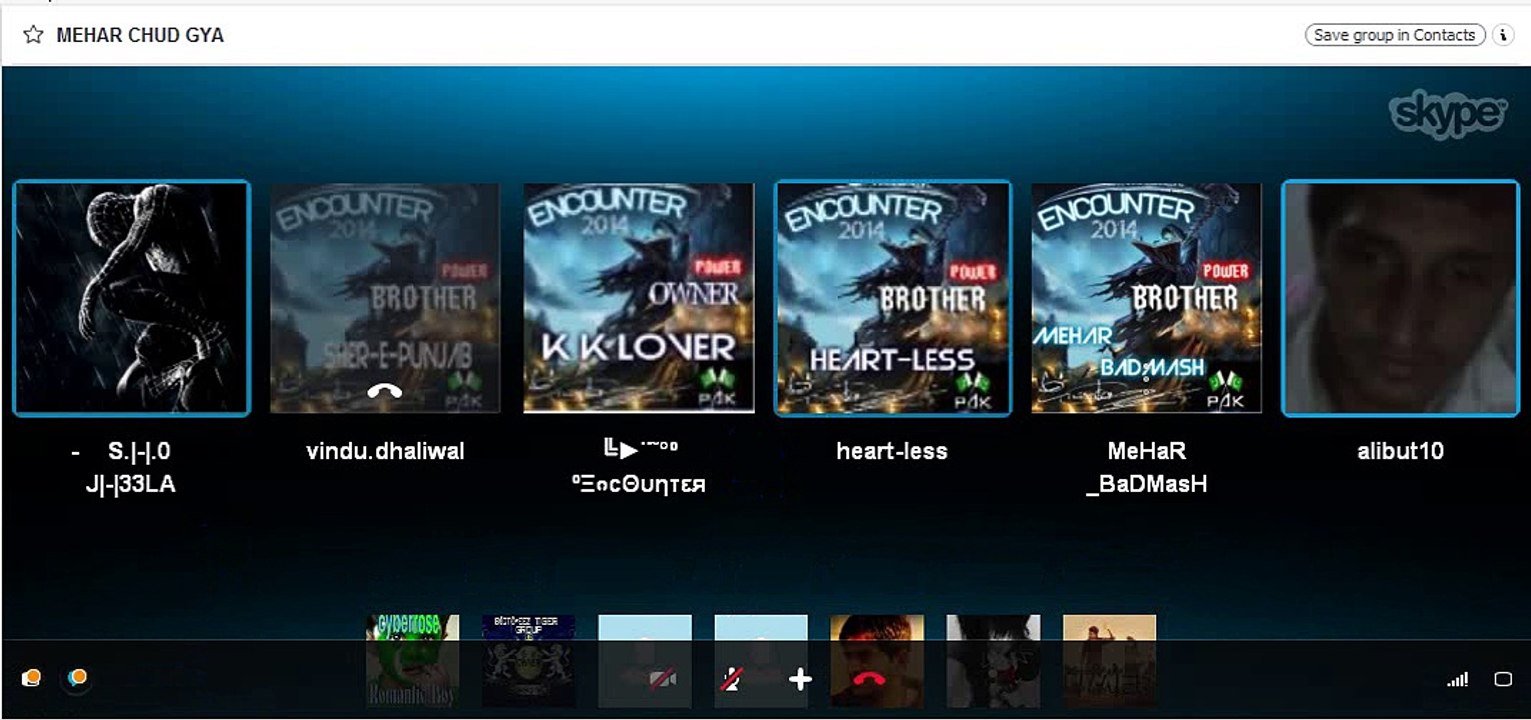Click the vindu.dhaliwal name label
The image size is (1531, 720).
(385, 451)
